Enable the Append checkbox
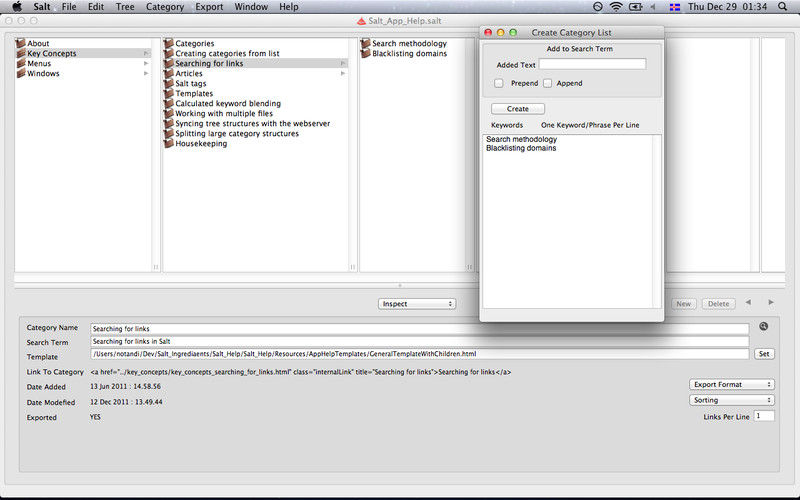800x500 pixels. pyautogui.click(x=547, y=83)
